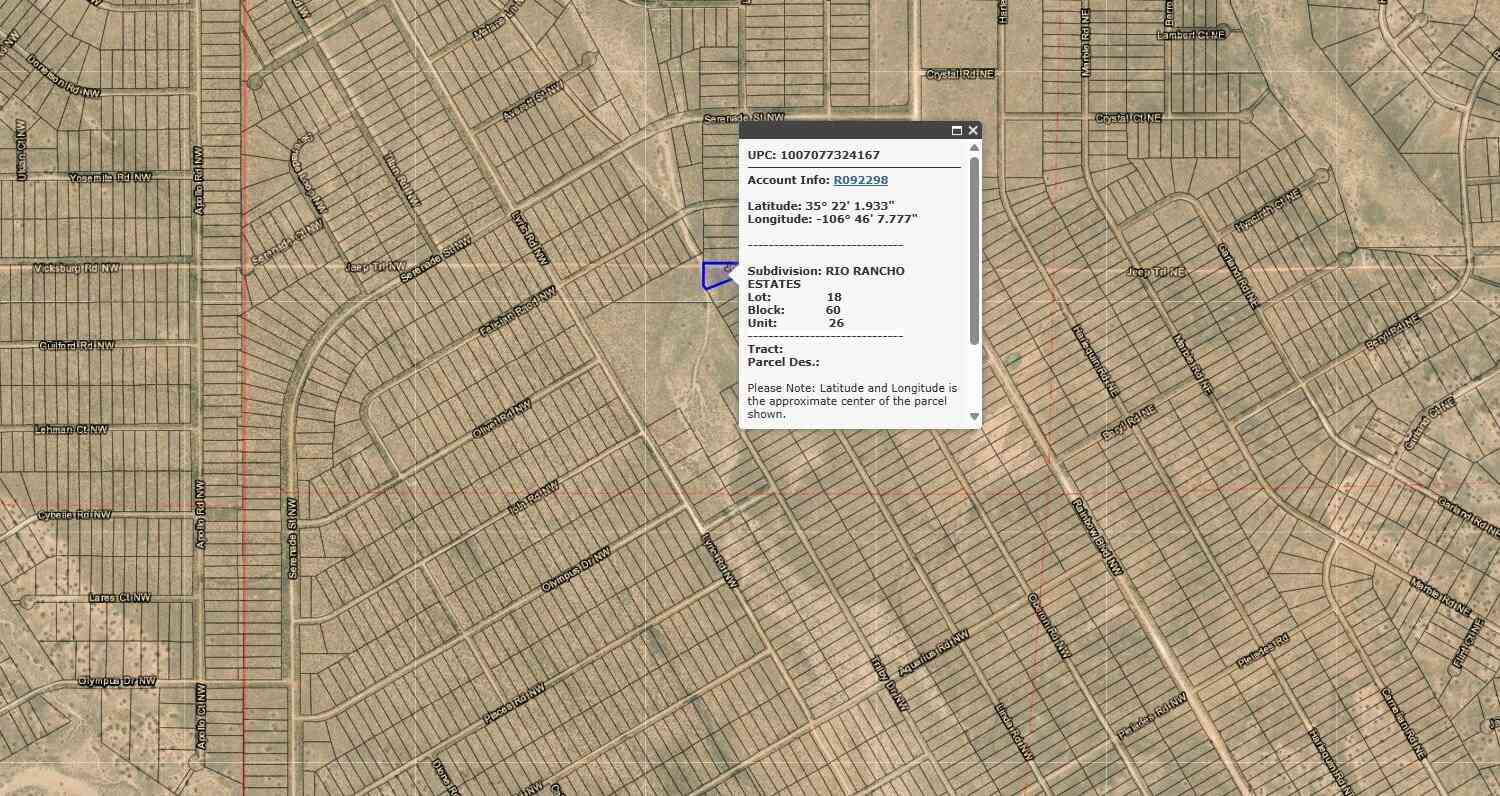Click the Yosemite Rd NW map label
Screen dimensions: 1500x796
[111, 177]
